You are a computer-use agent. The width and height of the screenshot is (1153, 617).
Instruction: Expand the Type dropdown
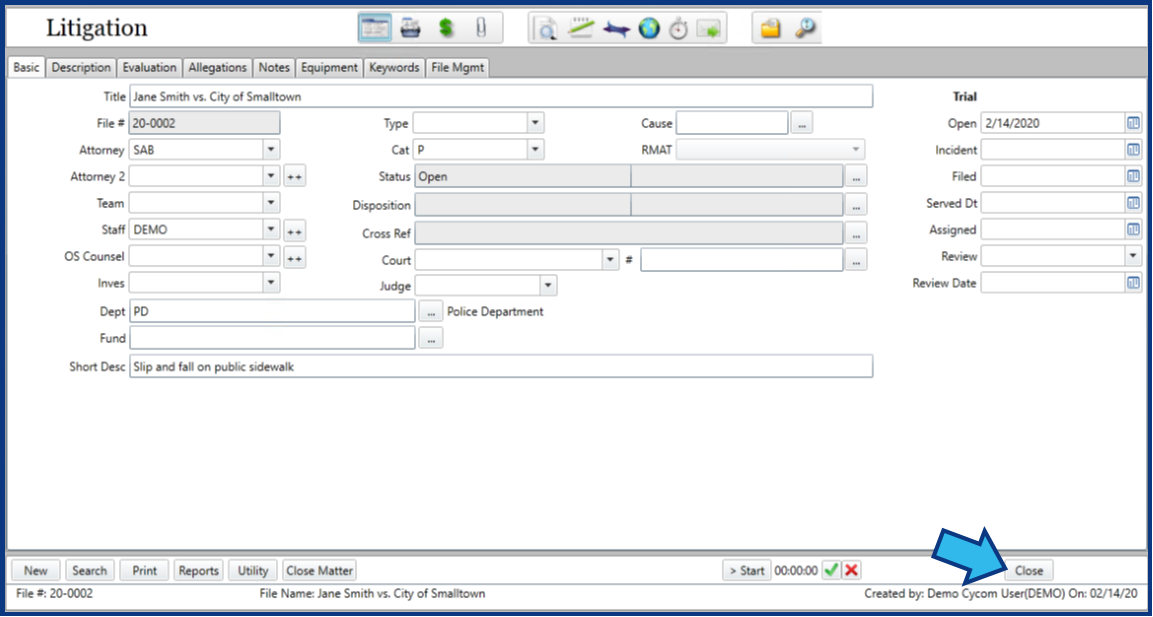[535, 123]
